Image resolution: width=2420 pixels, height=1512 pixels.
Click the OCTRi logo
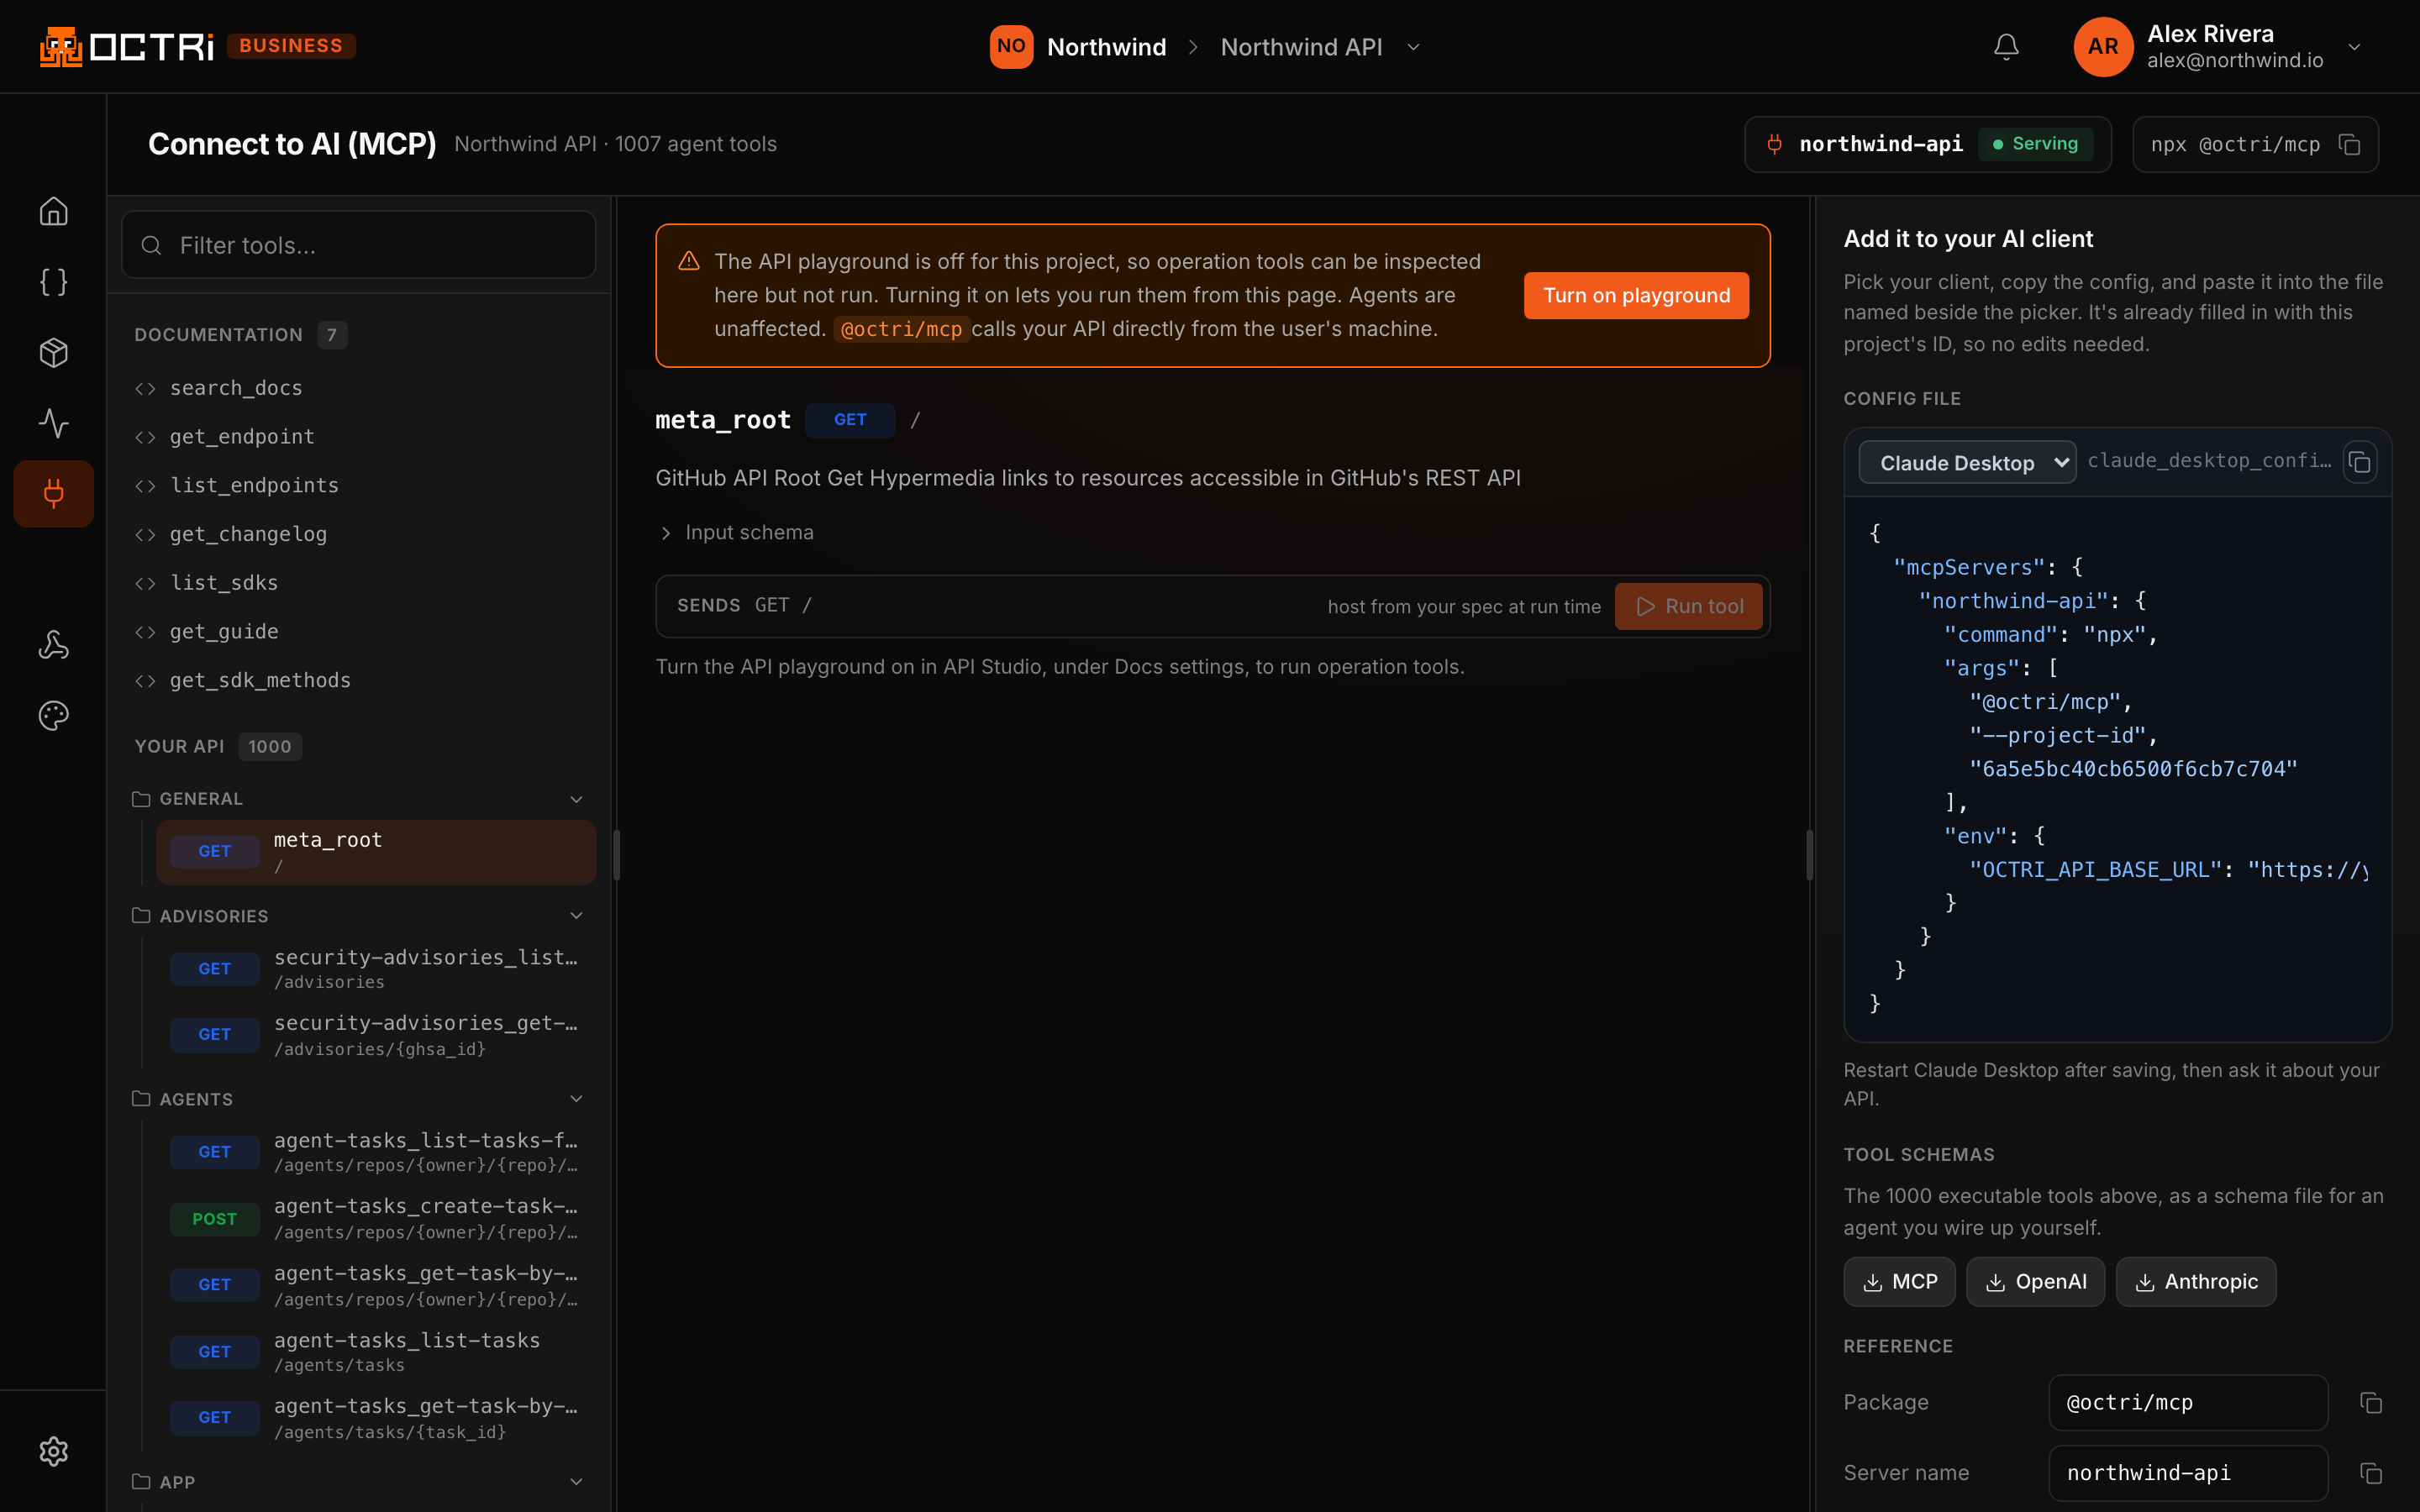(x=127, y=46)
